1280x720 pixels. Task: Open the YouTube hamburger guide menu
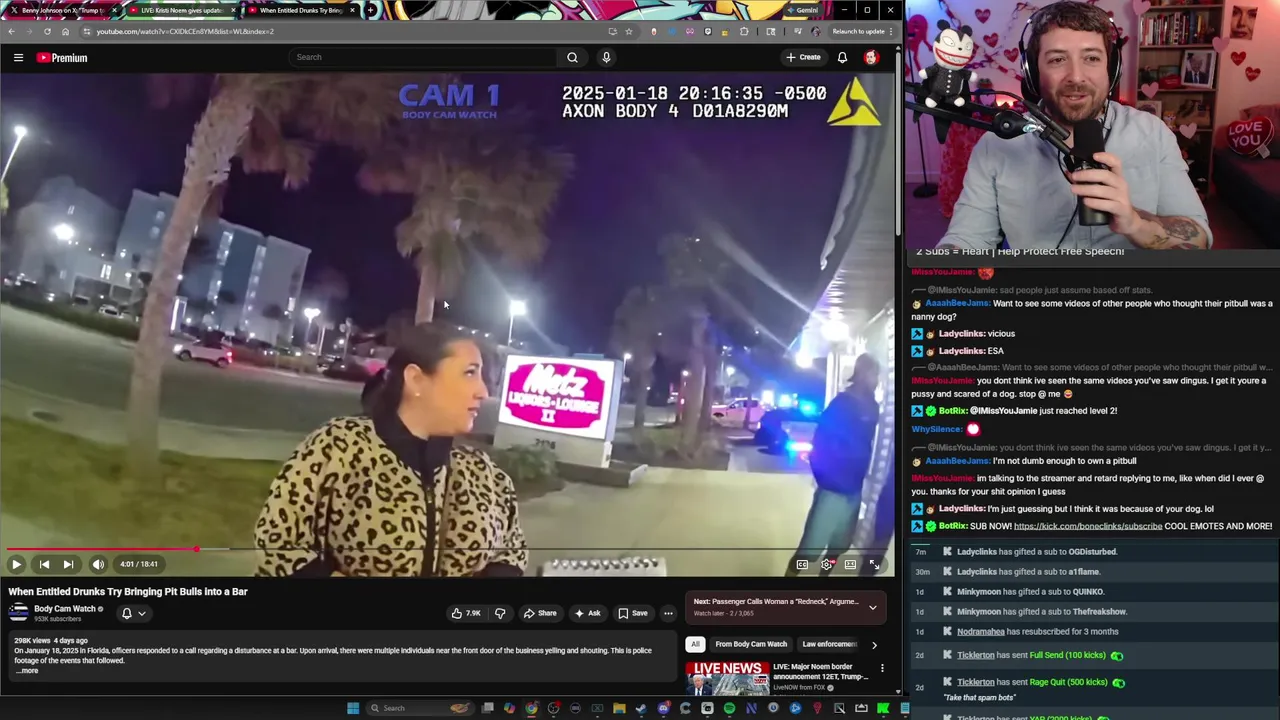click(18, 58)
